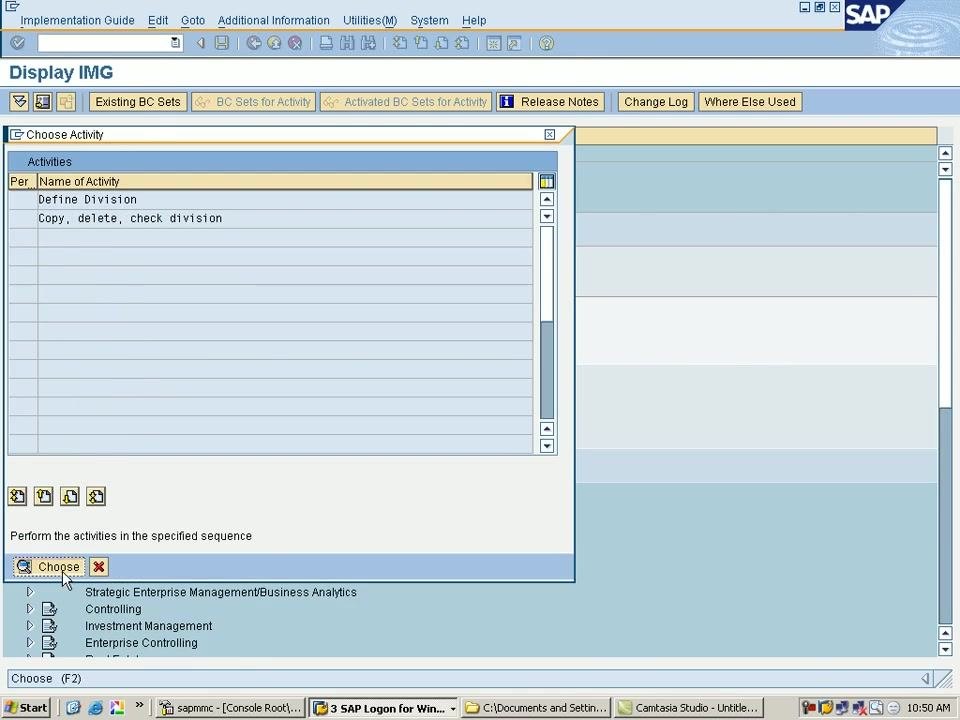Click the Activated BC Sets for Activity button

(406, 102)
